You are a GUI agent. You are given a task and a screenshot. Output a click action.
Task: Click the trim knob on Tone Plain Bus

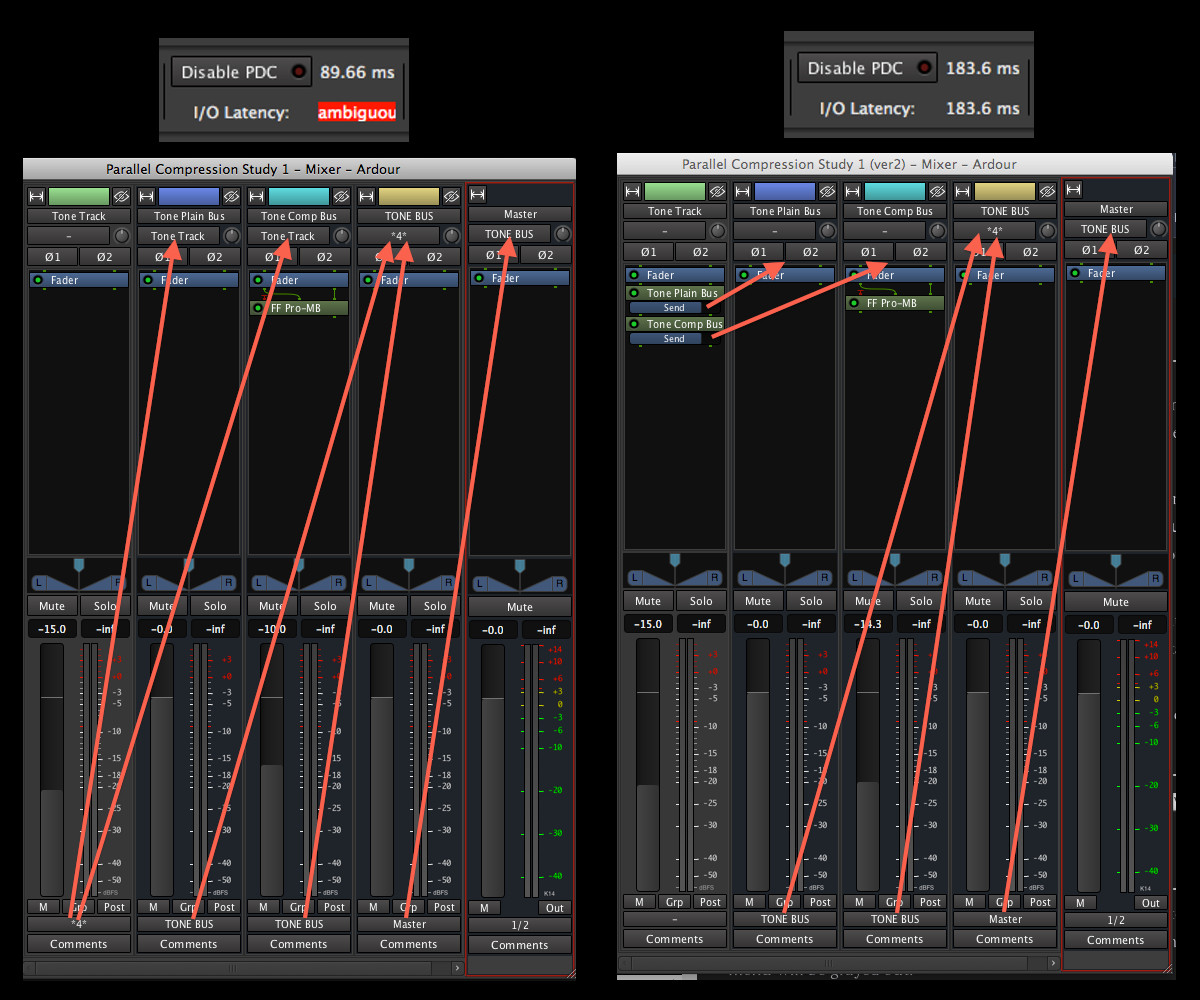[x=232, y=236]
